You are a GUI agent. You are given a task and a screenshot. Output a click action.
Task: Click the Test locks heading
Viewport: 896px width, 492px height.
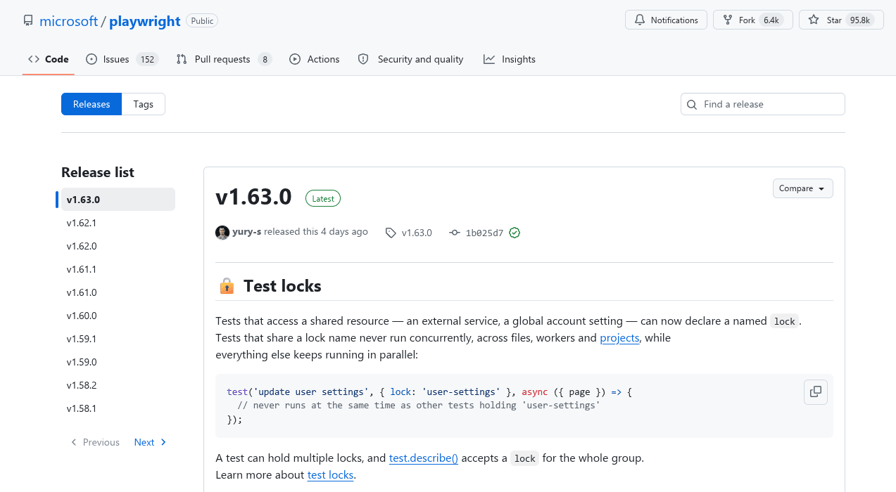pos(282,286)
